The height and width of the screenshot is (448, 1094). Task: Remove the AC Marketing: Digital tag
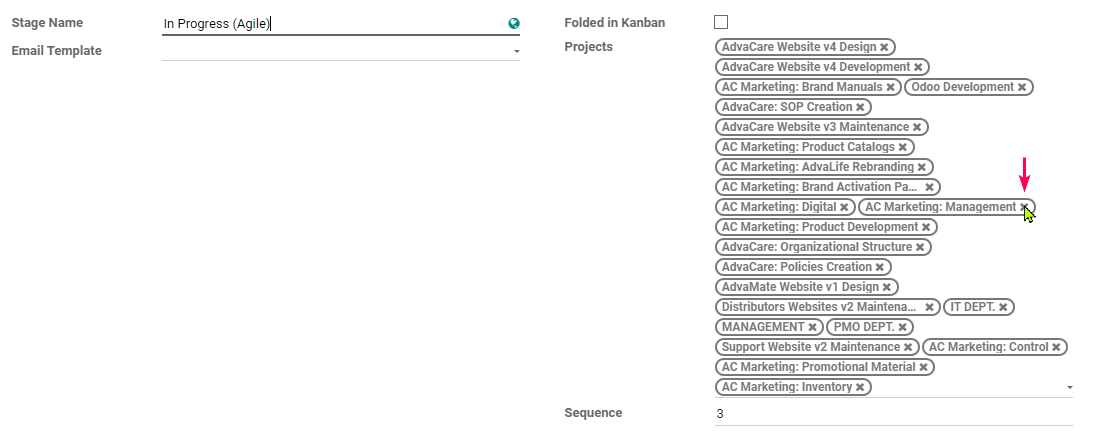[844, 207]
